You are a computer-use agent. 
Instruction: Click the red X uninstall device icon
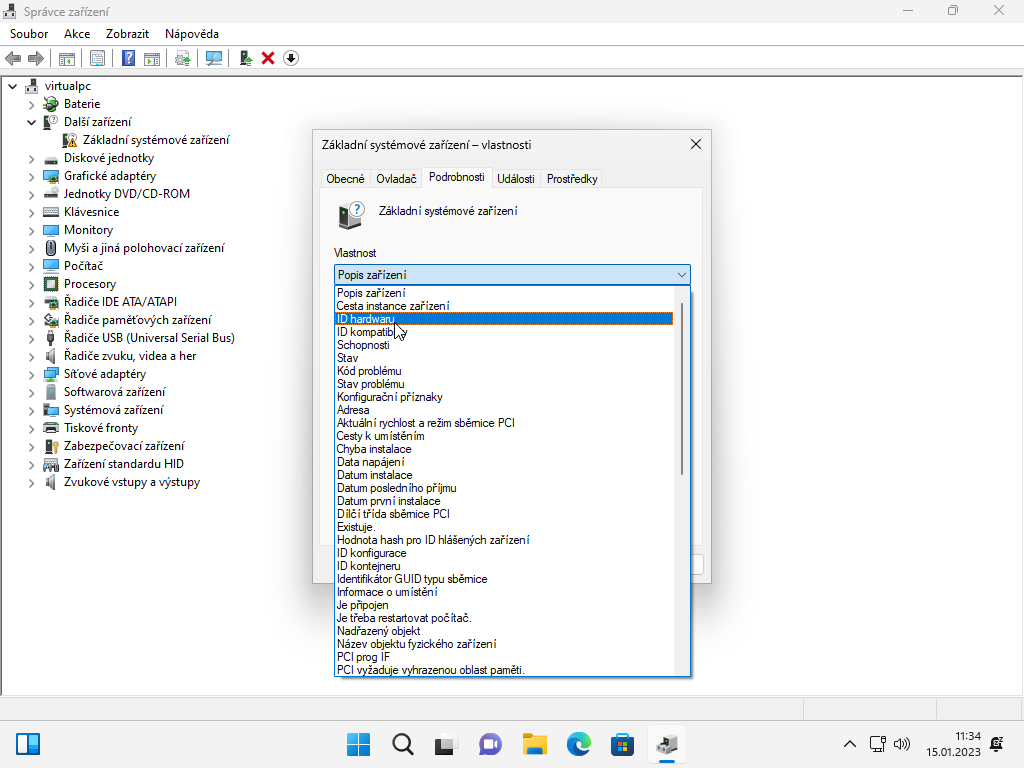(x=268, y=58)
